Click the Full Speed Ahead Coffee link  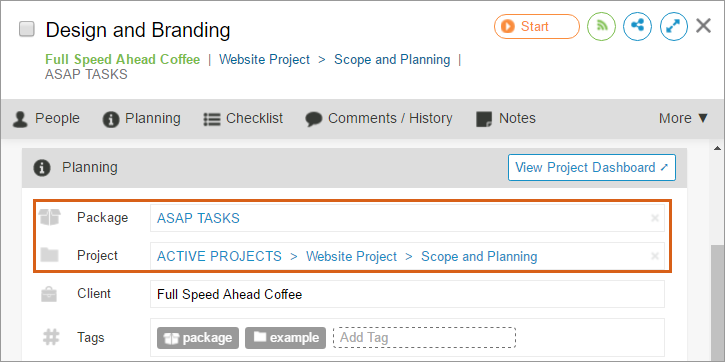tap(123, 60)
